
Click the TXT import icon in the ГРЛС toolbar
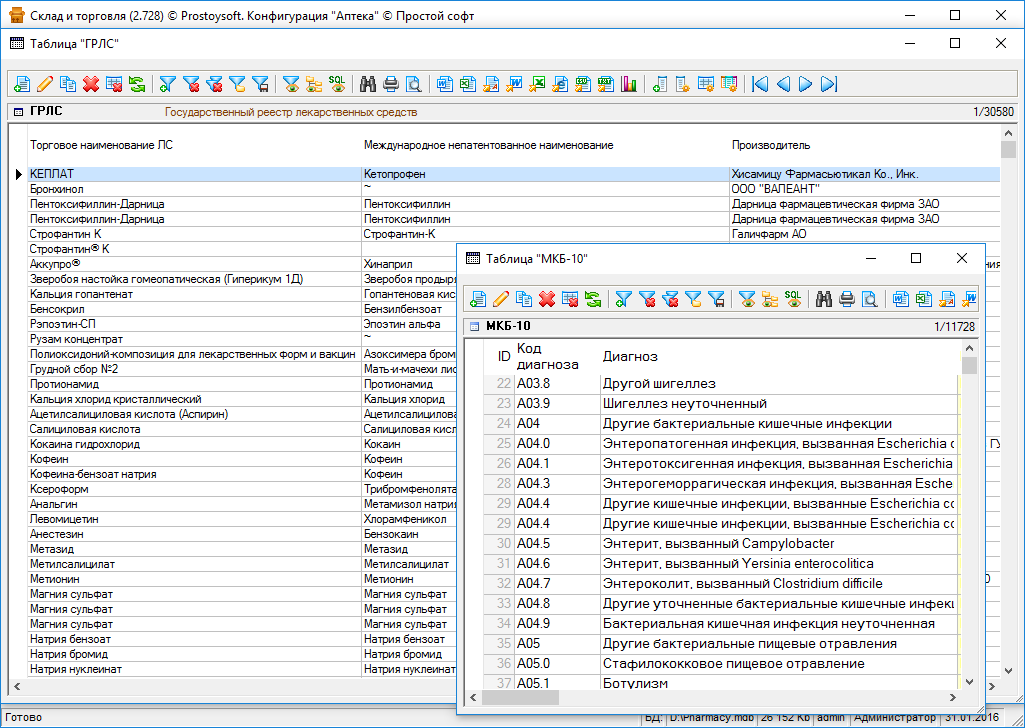tap(606, 84)
